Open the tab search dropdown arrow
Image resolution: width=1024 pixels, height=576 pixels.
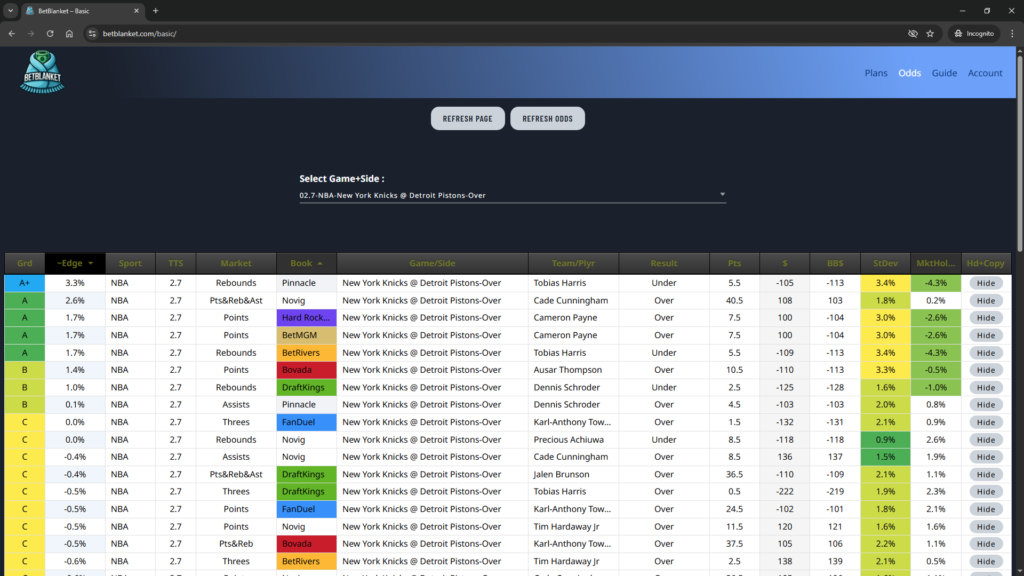tap(10, 10)
